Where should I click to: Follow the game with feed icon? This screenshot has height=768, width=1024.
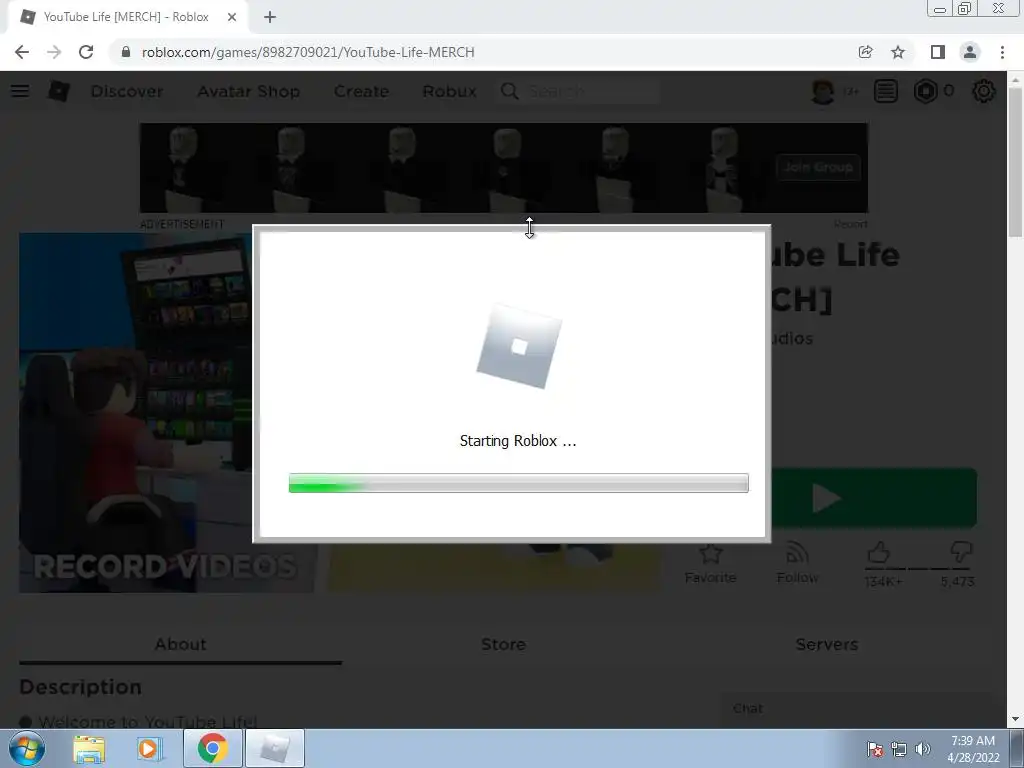pyautogui.click(x=797, y=564)
